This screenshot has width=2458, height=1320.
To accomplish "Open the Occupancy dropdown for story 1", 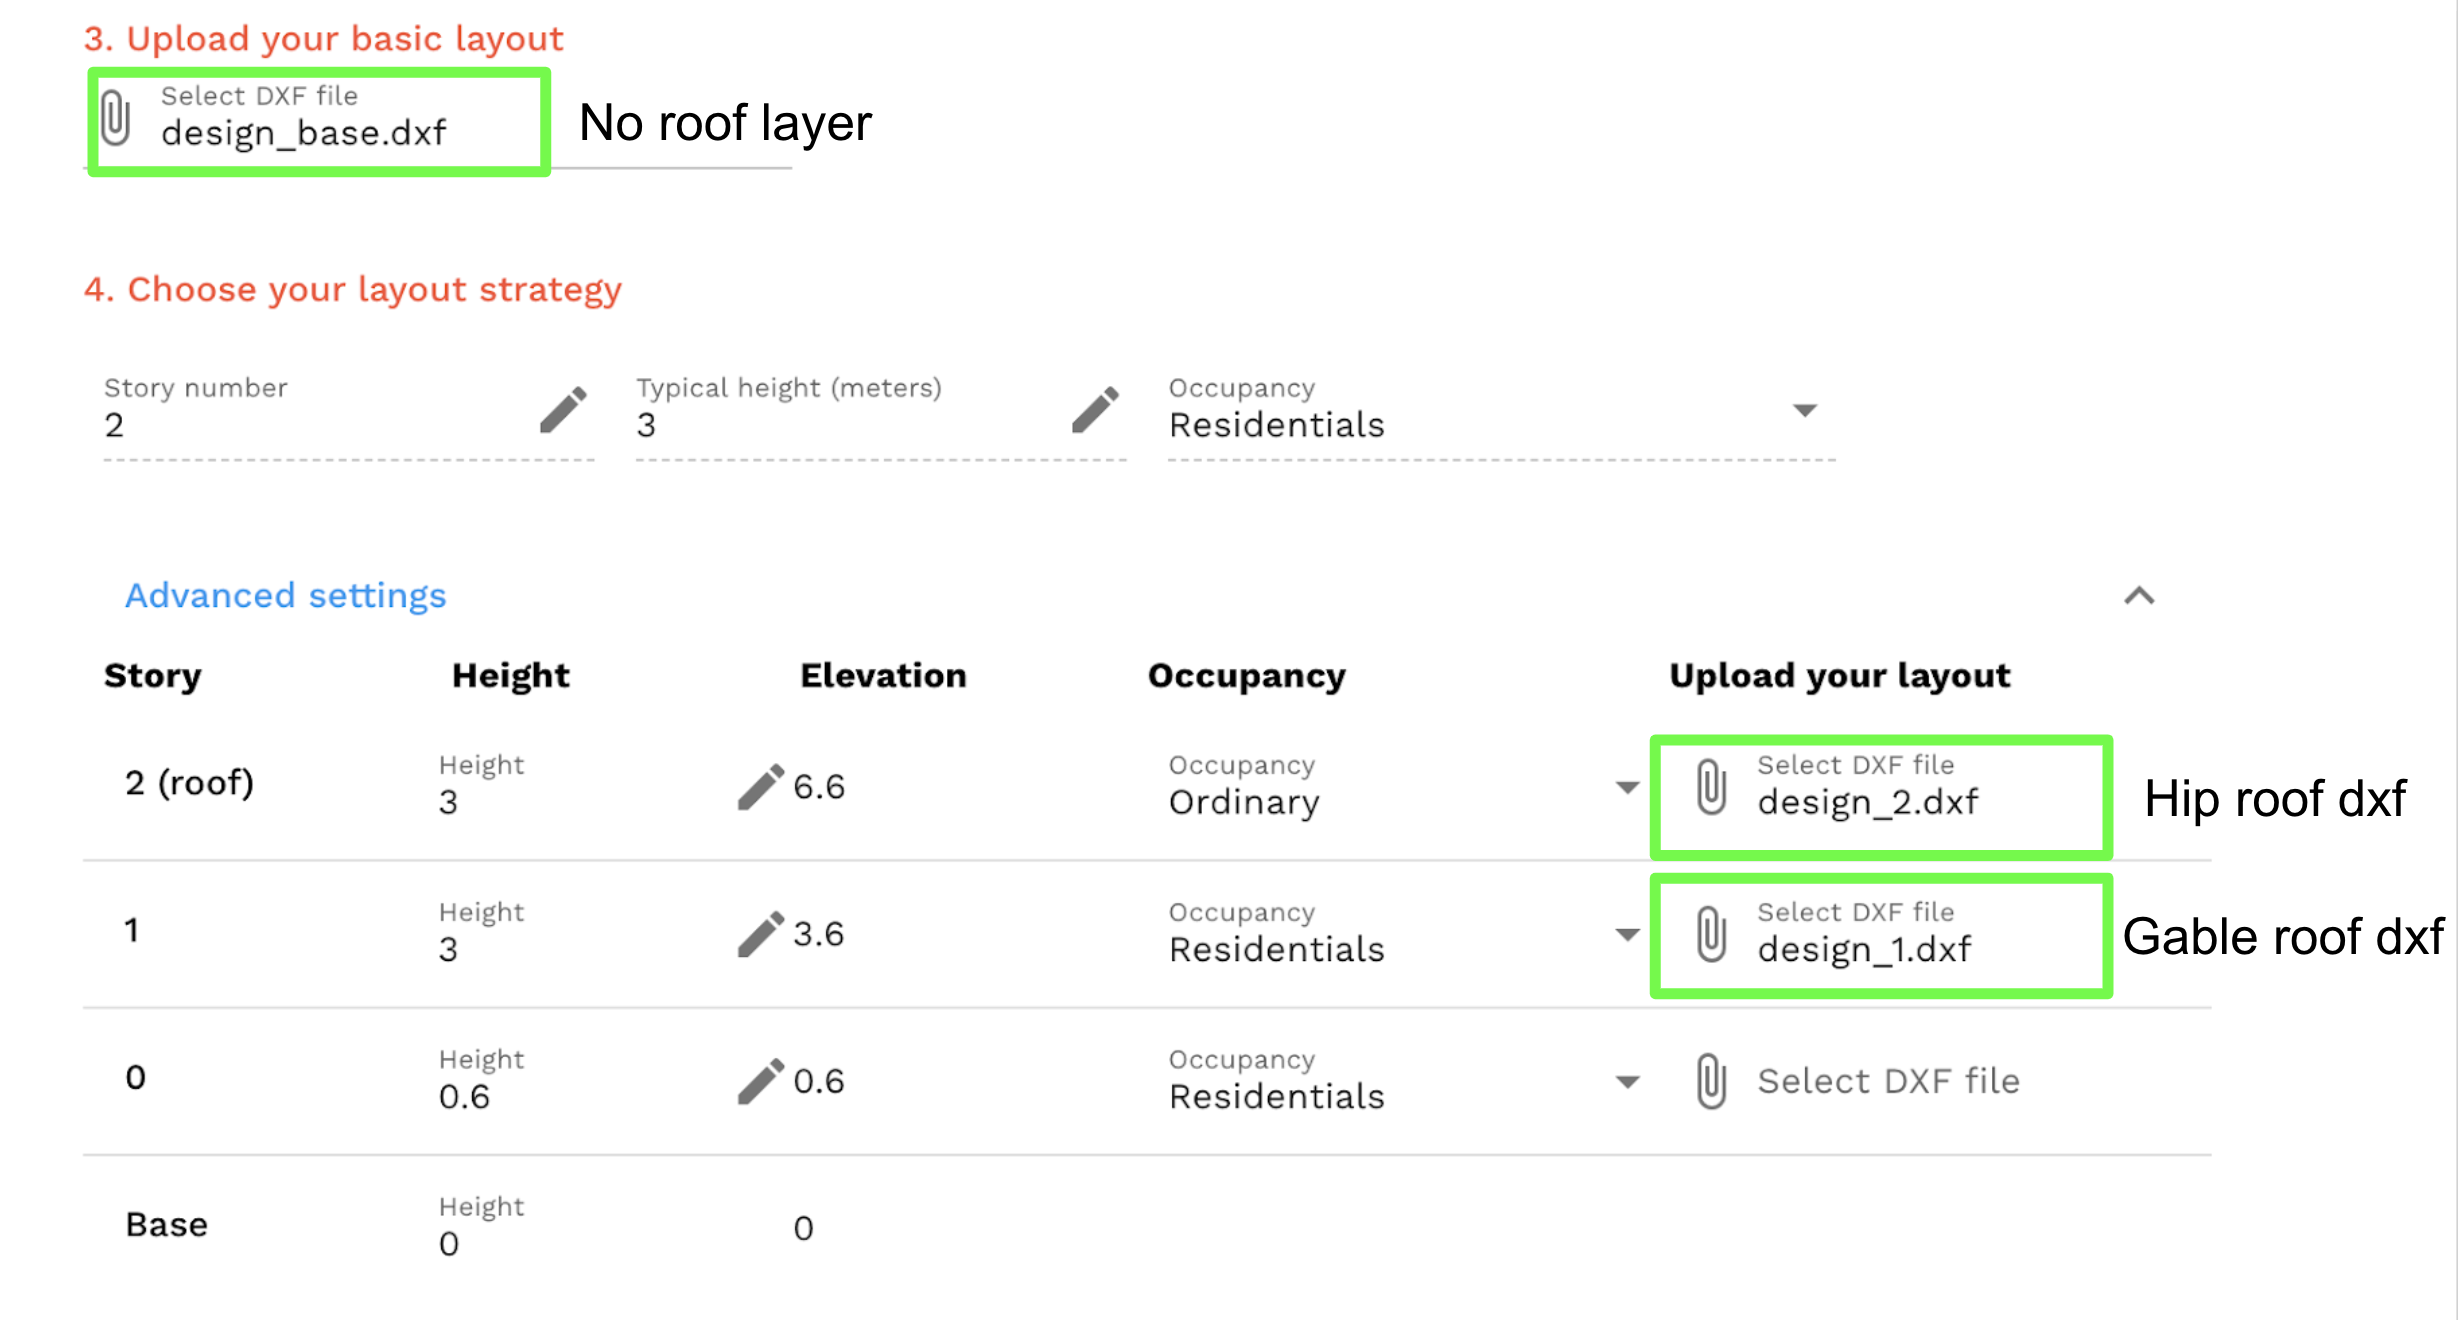I will [1627, 934].
